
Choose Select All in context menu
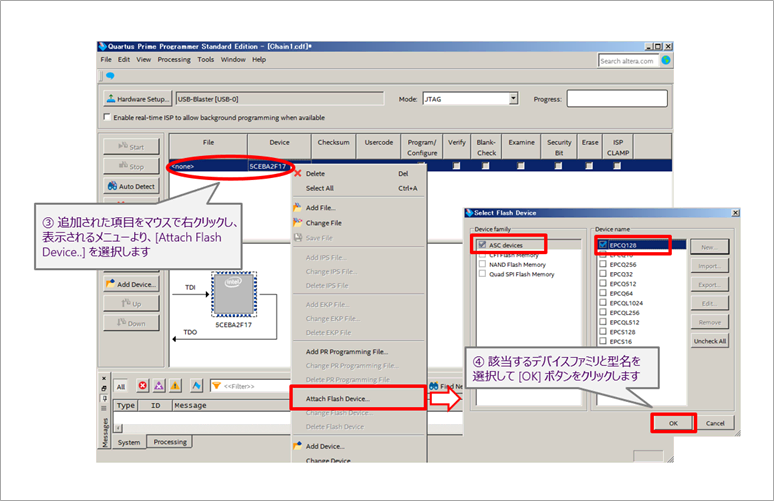point(358,188)
